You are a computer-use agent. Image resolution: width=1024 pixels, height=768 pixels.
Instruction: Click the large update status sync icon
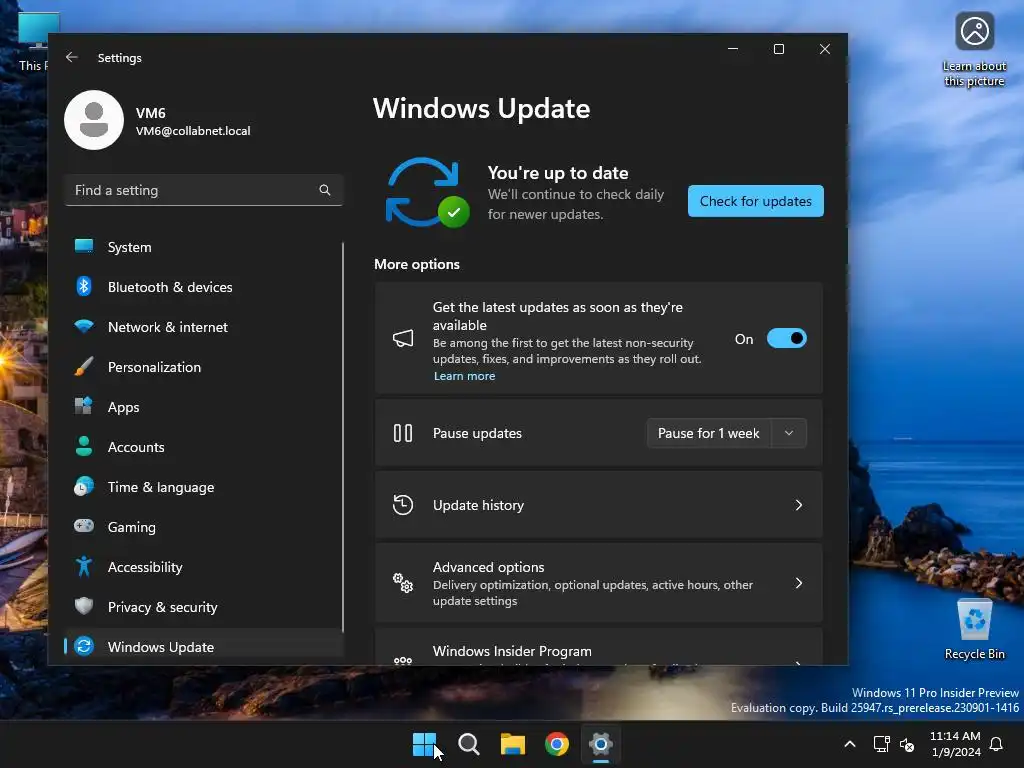point(428,193)
